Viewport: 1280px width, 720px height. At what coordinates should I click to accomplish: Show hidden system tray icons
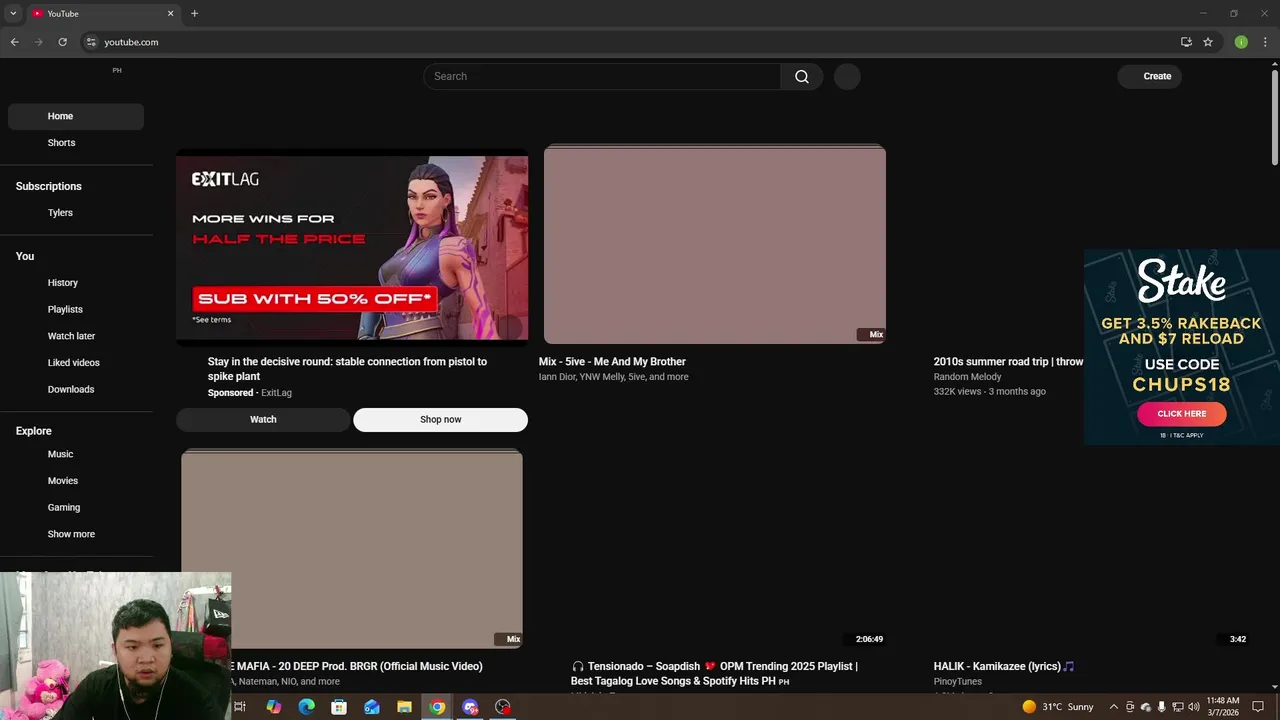click(1113, 707)
